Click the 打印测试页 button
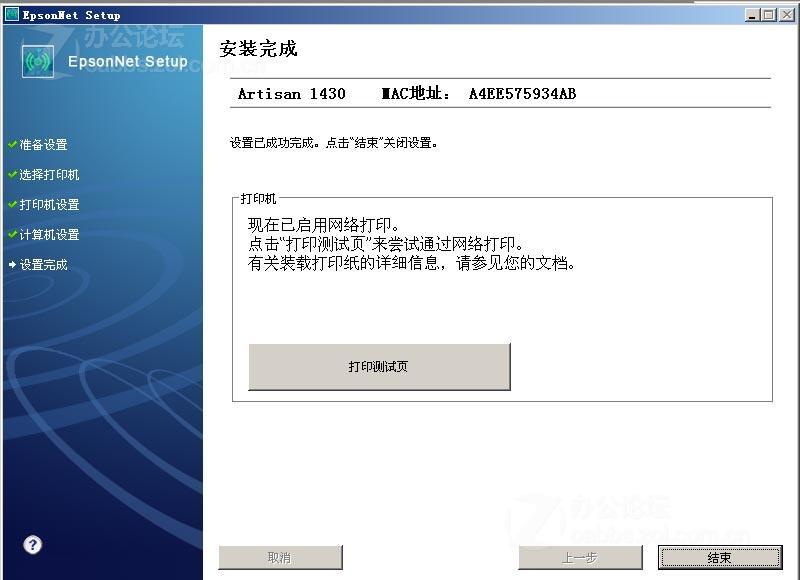This screenshot has width=800, height=580. point(379,367)
